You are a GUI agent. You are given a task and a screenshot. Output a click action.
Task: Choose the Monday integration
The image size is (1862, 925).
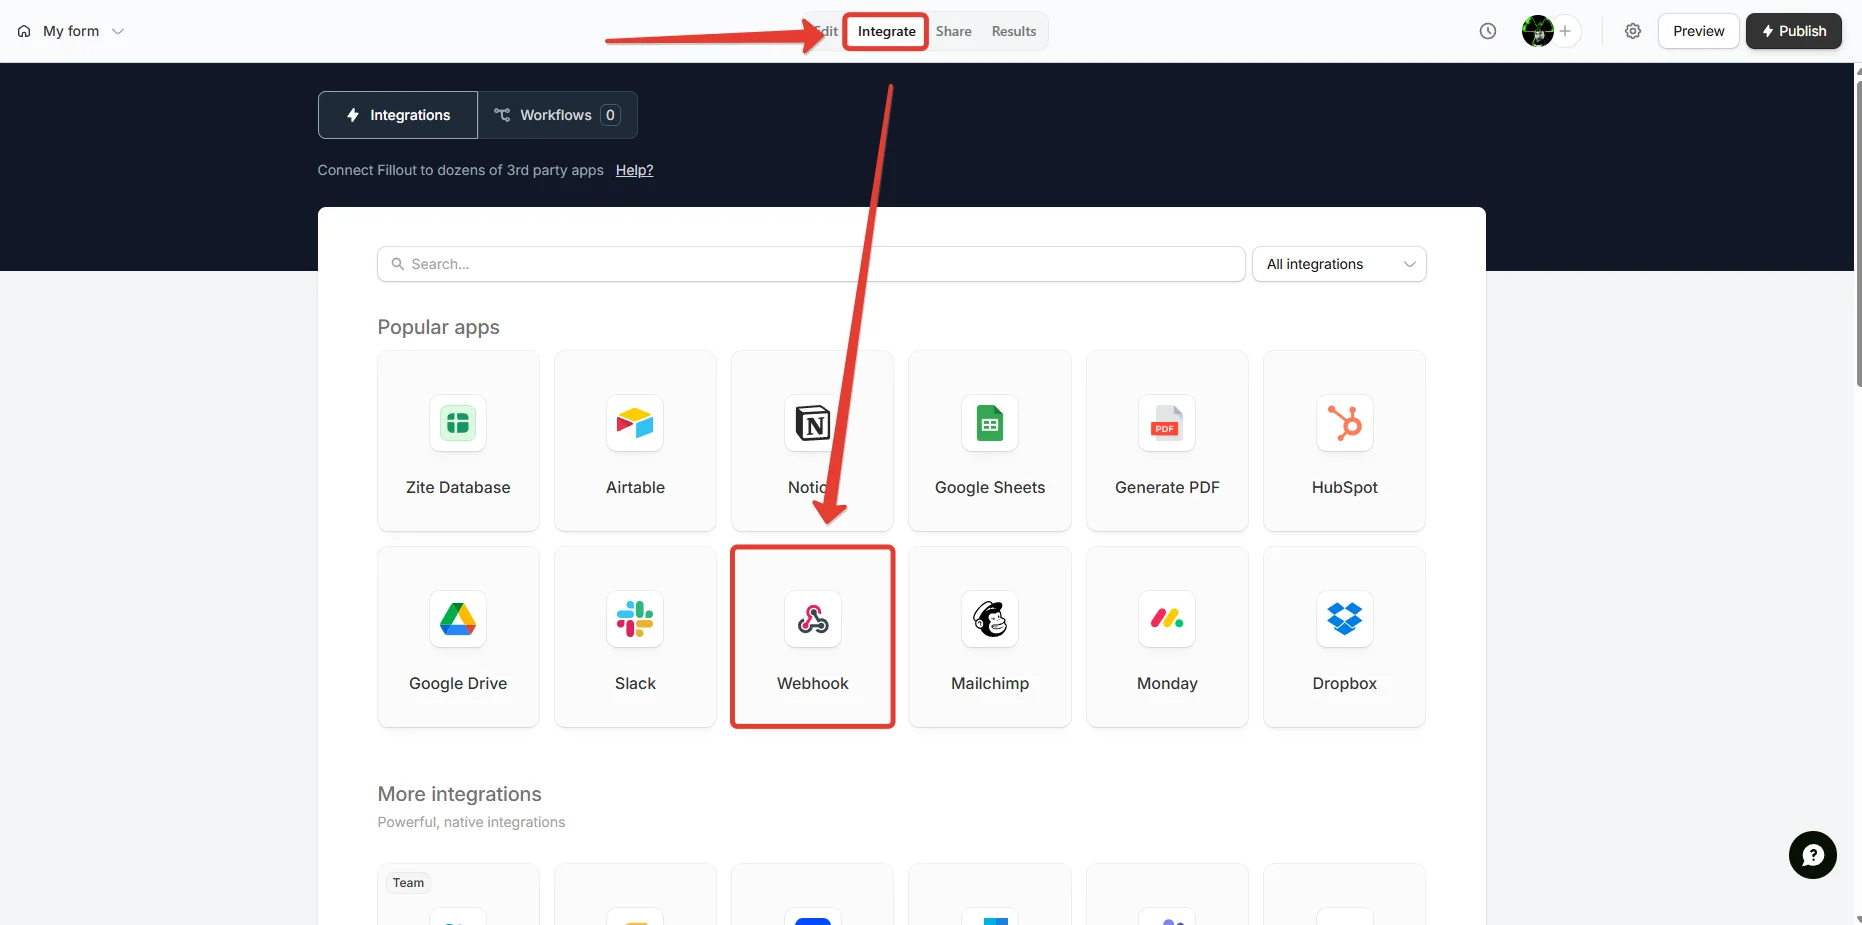tap(1167, 636)
